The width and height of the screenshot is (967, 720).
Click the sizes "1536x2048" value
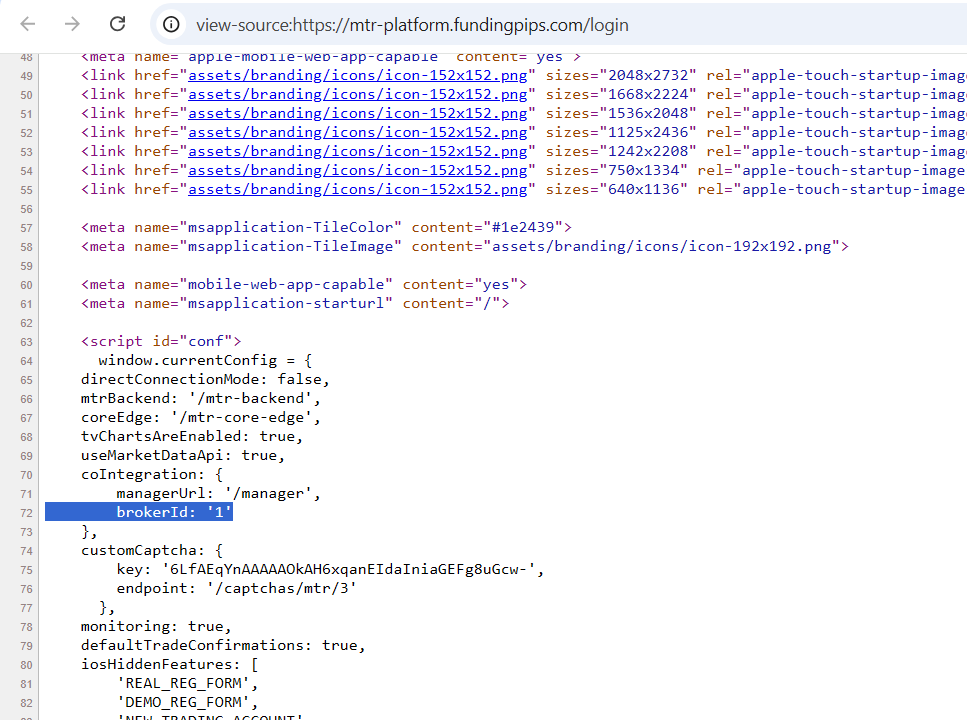click(x=648, y=114)
